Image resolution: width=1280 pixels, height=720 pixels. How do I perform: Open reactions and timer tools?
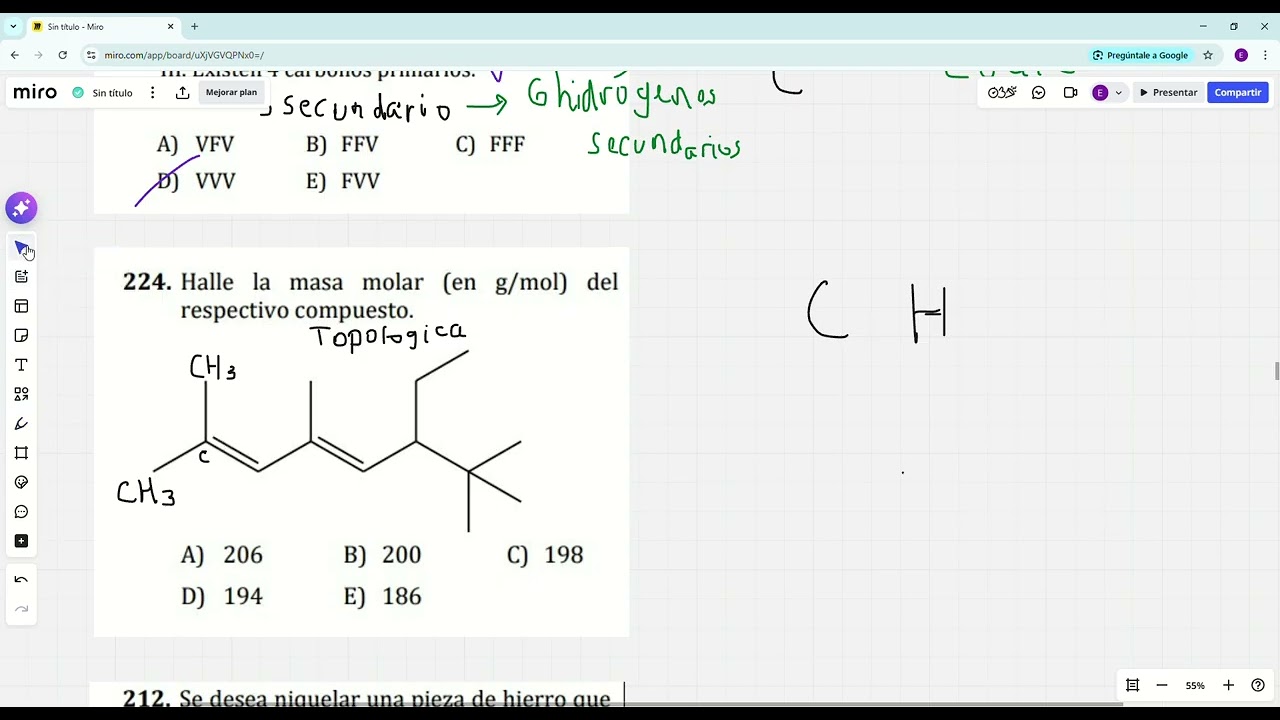[x=1002, y=92]
